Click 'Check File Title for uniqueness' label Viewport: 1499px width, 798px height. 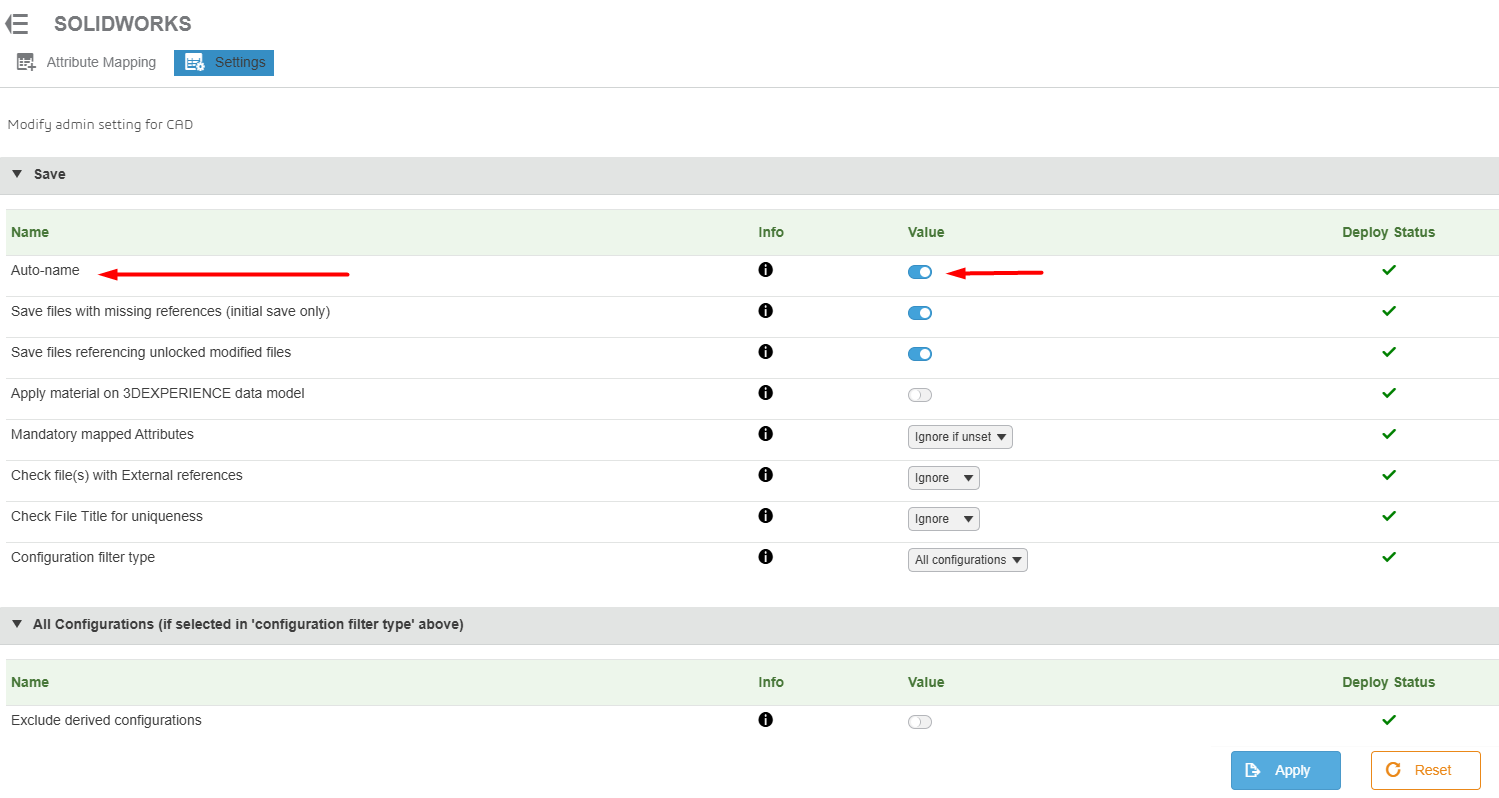pyautogui.click(x=107, y=516)
